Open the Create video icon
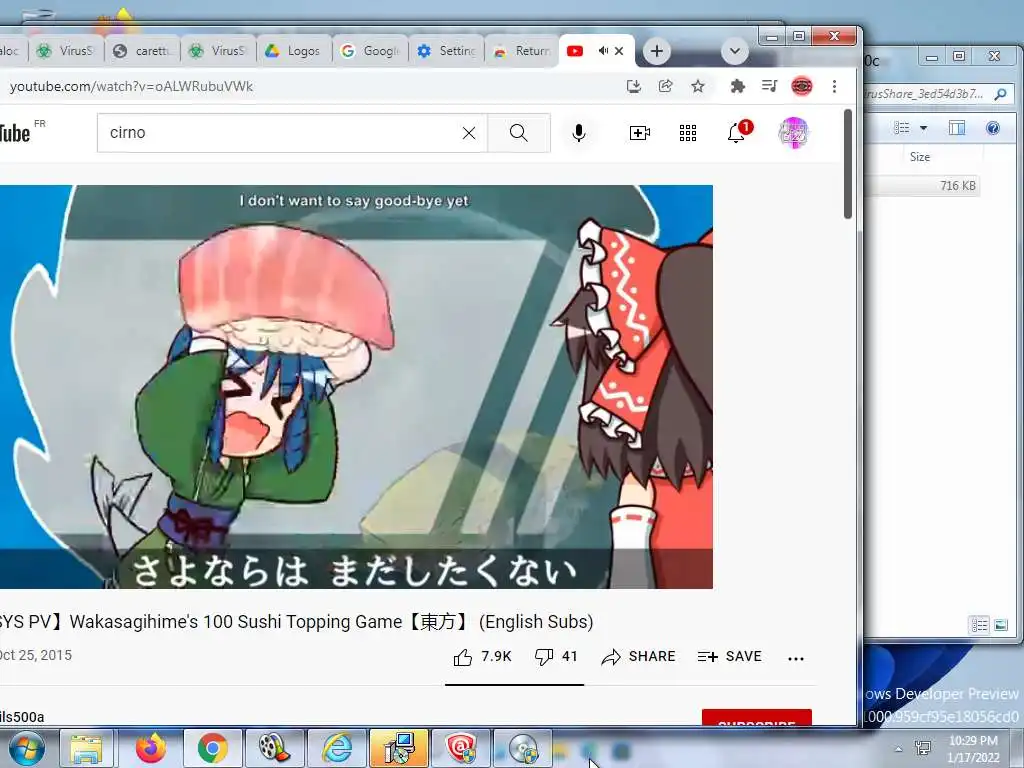The width and height of the screenshot is (1024, 768). (x=639, y=133)
